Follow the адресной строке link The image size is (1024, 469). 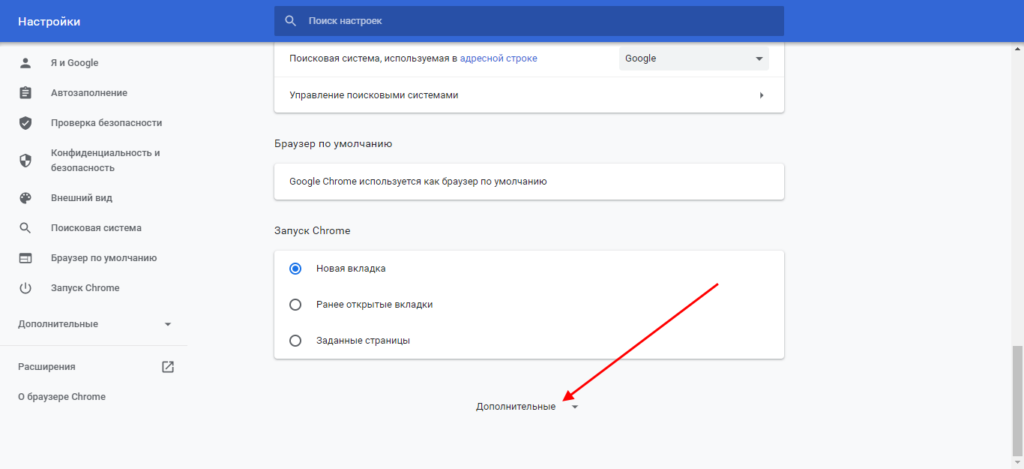pos(498,59)
